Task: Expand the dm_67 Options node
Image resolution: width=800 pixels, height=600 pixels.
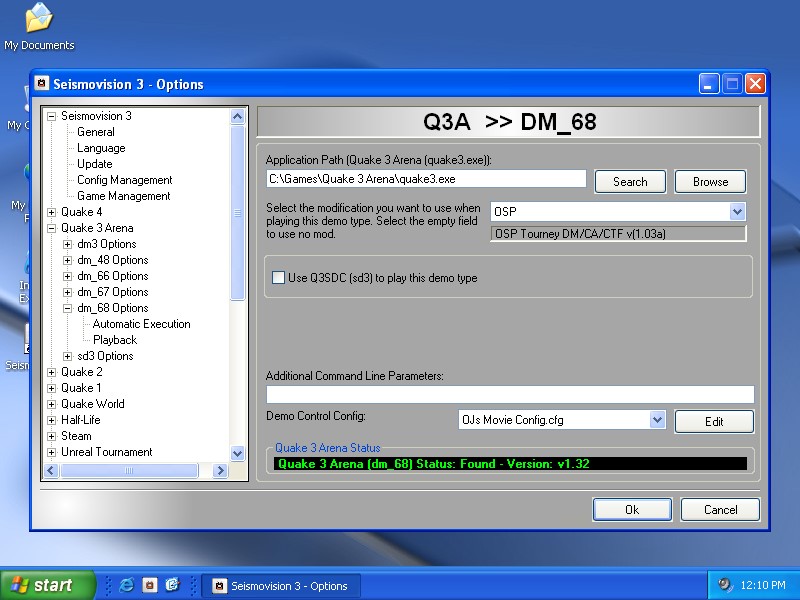Action: pyautogui.click(x=68, y=292)
